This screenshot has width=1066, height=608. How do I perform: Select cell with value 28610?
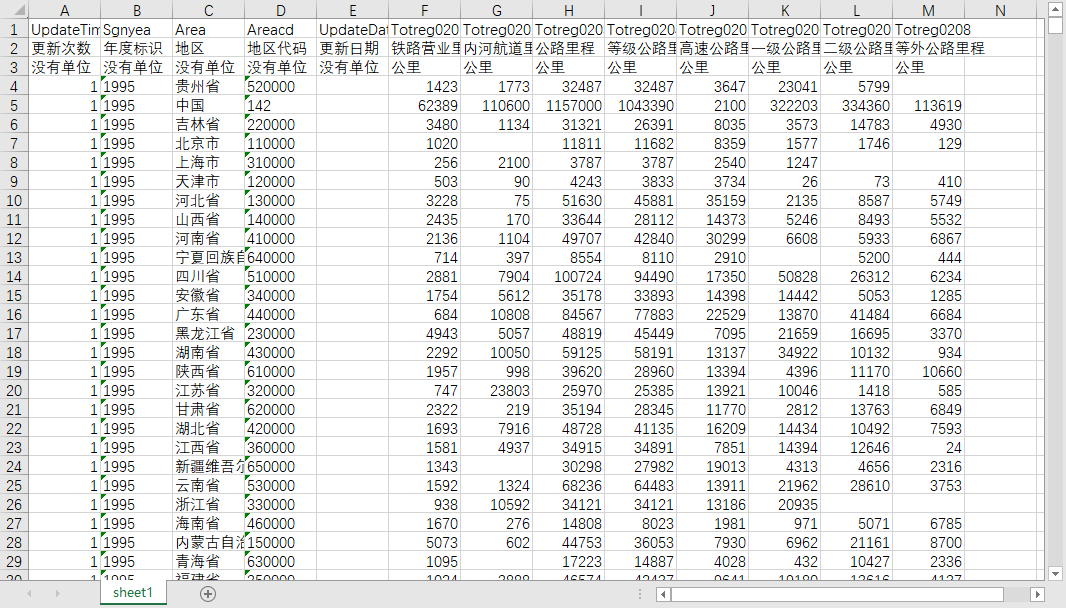[x=857, y=486]
